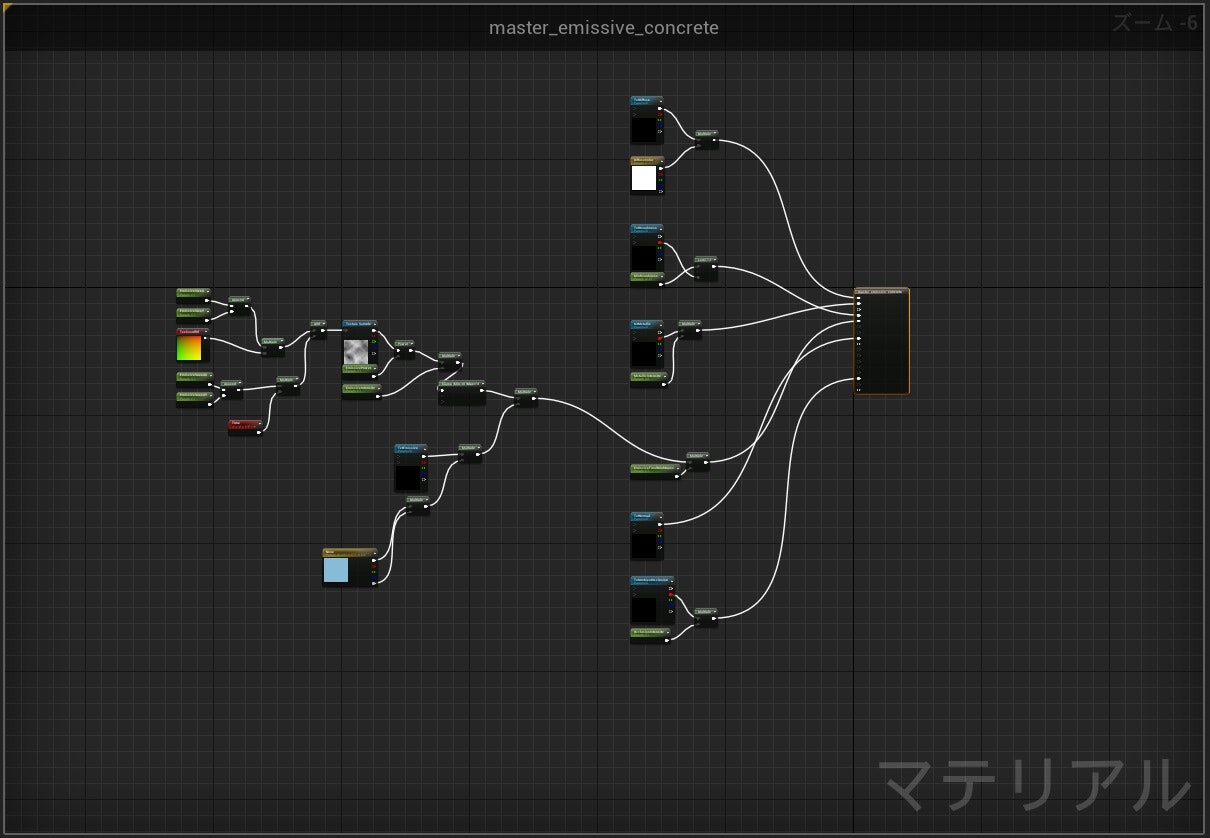
Task: Select the multiply node fed by the white color node
Action: pyautogui.click(x=707, y=140)
